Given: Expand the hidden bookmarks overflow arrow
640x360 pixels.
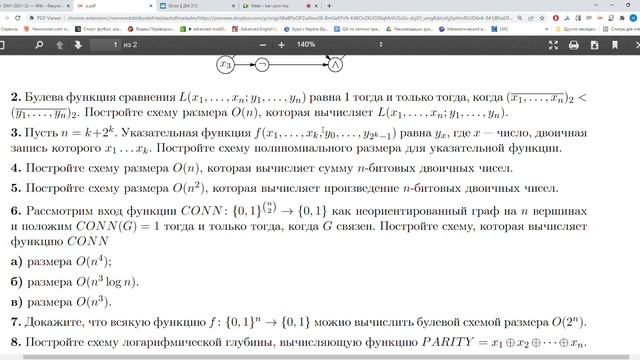Looking at the screenshot, I should tap(547, 29).
